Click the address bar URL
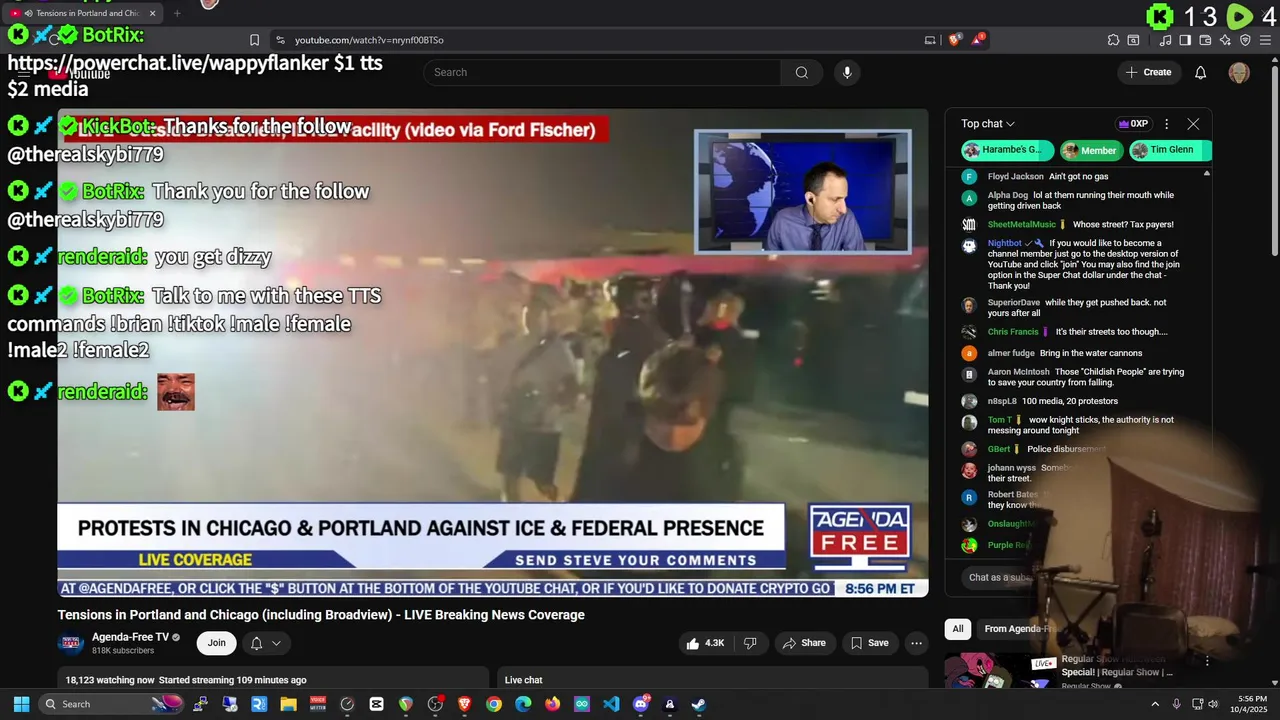 (x=369, y=40)
